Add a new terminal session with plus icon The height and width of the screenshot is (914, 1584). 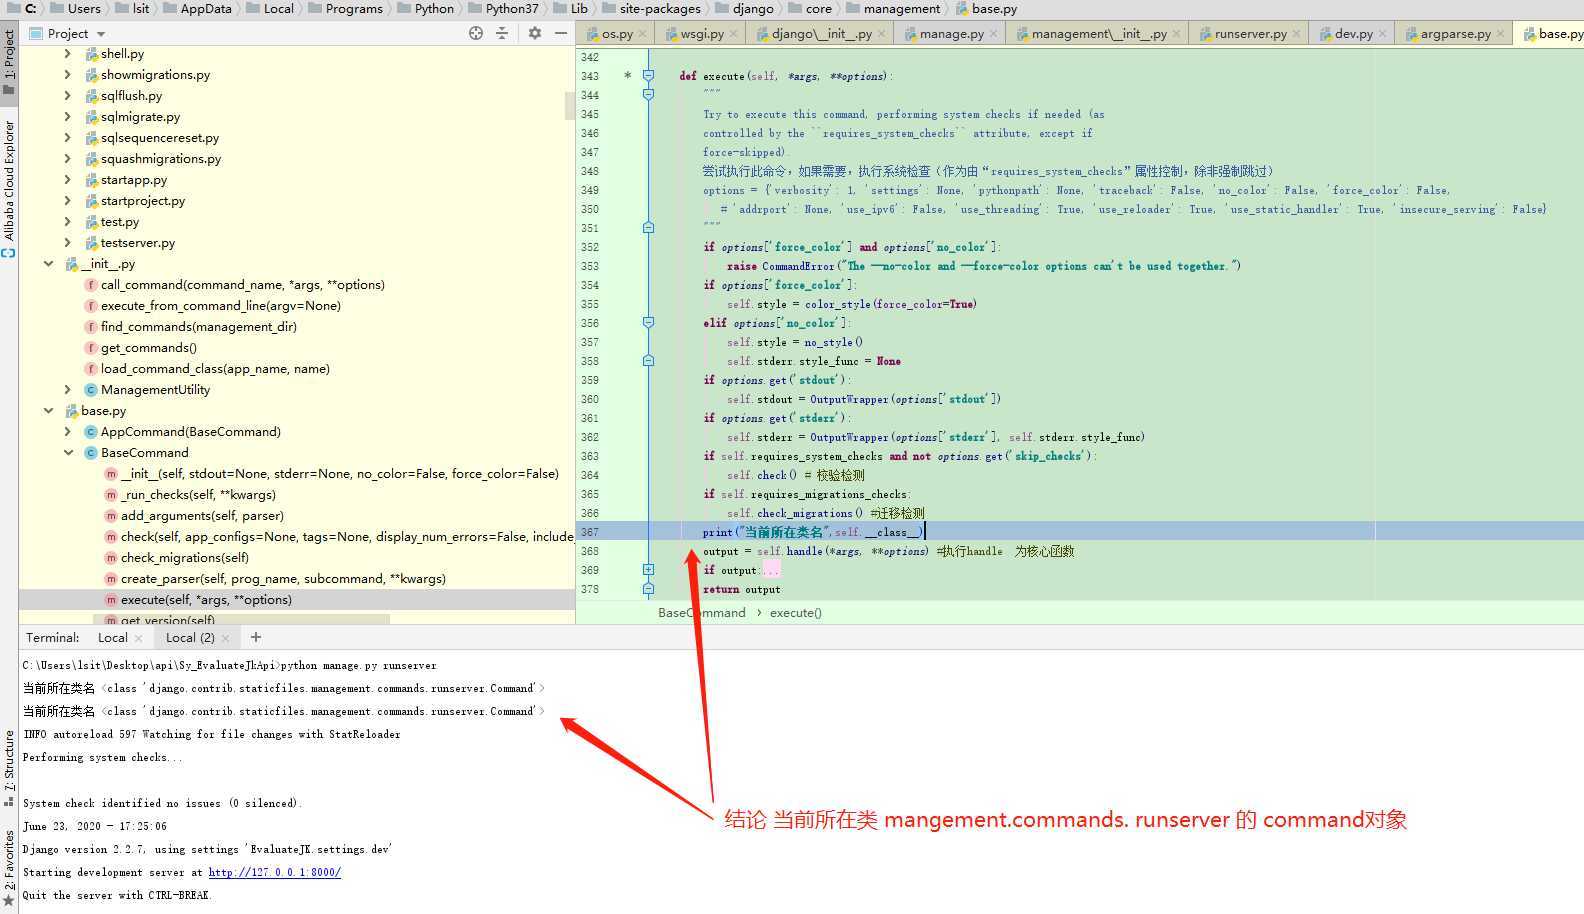256,637
